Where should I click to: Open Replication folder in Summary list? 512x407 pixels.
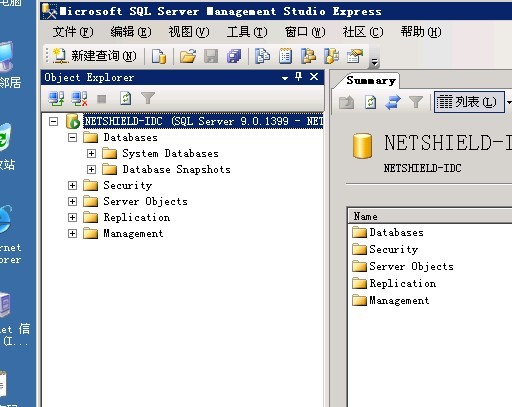tap(394, 283)
